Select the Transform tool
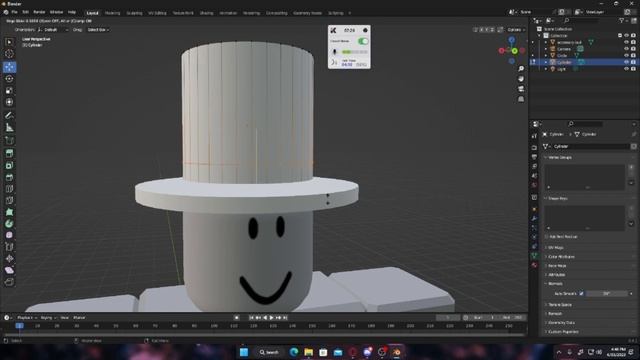Screen dimensions: 640x360 coord(9,102)
